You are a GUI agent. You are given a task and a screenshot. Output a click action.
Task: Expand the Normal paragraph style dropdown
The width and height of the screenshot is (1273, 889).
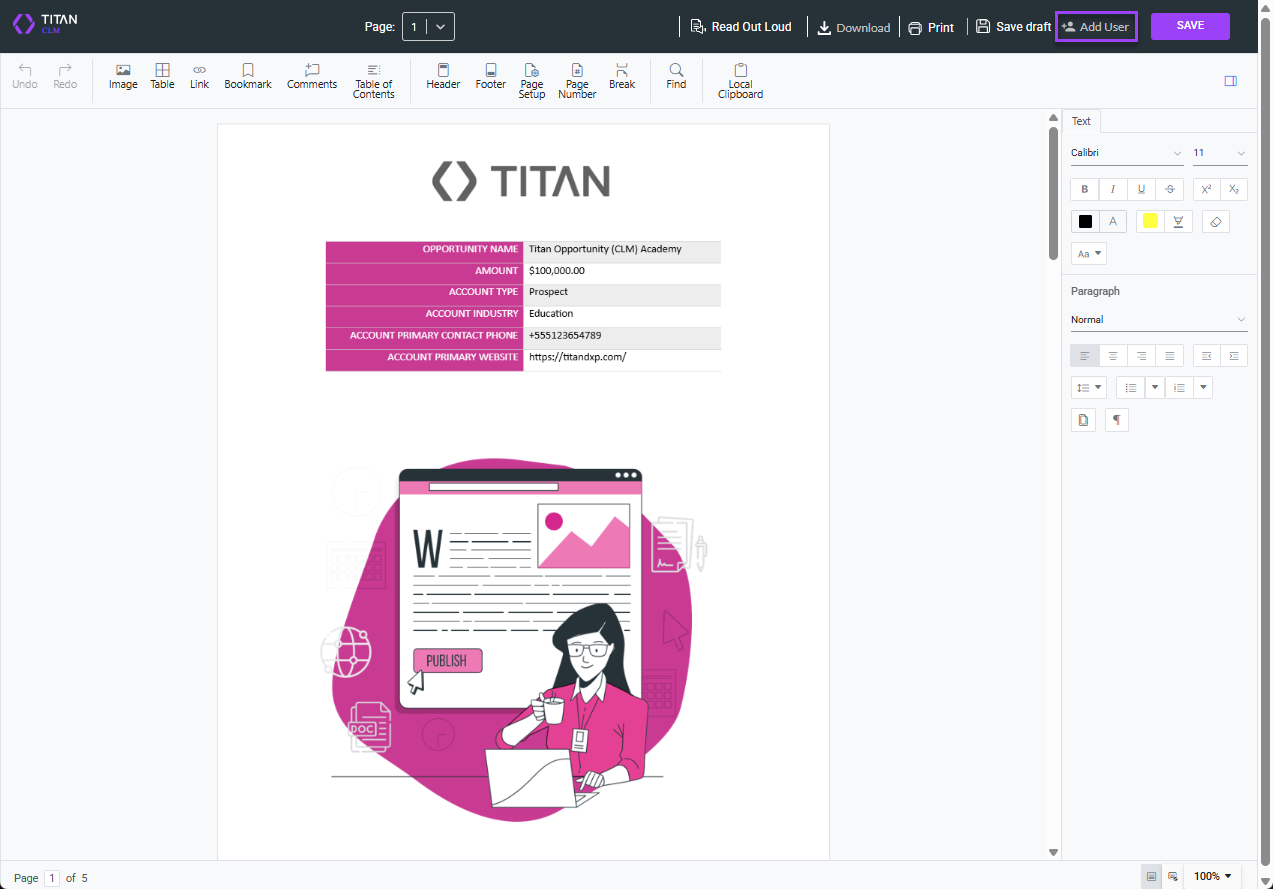pyautogui.click(x=1158, y=319)
